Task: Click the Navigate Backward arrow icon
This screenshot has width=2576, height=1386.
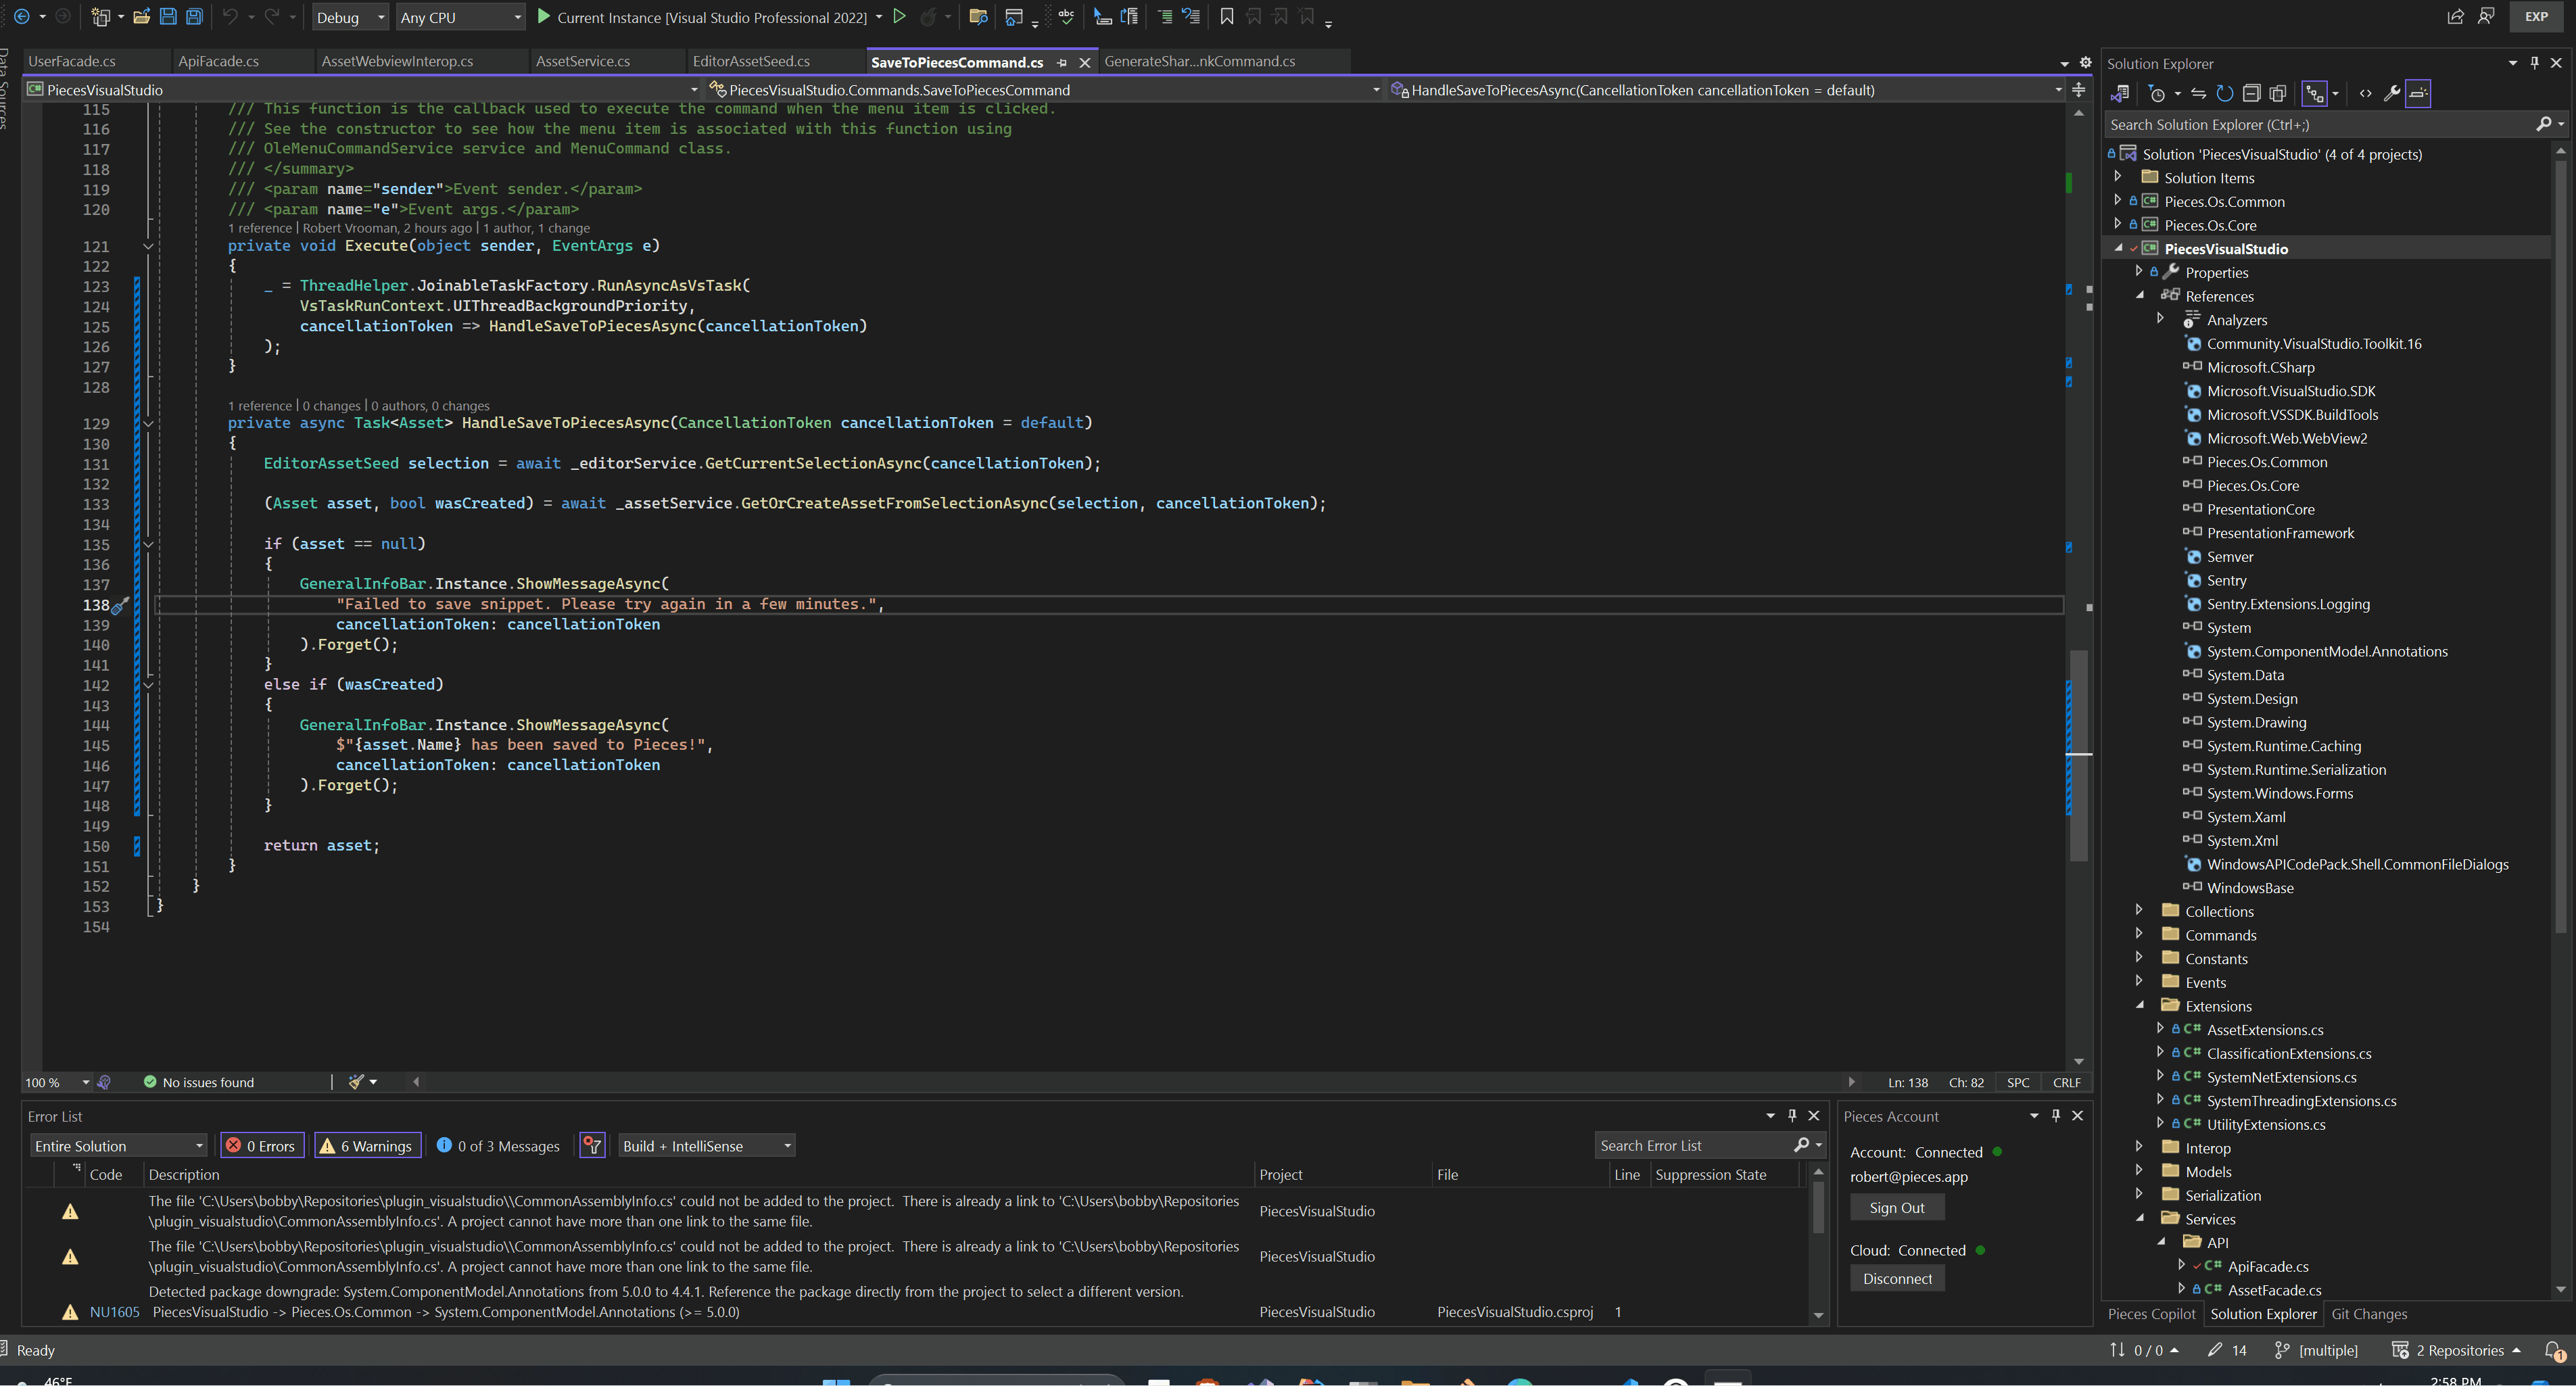Action: tap(21, 17)
